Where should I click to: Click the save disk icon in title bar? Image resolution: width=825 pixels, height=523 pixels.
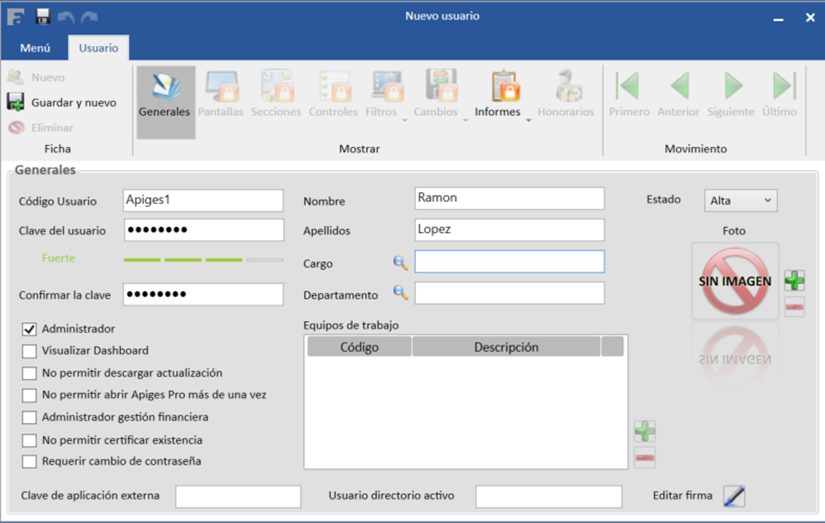pos(43,17)
